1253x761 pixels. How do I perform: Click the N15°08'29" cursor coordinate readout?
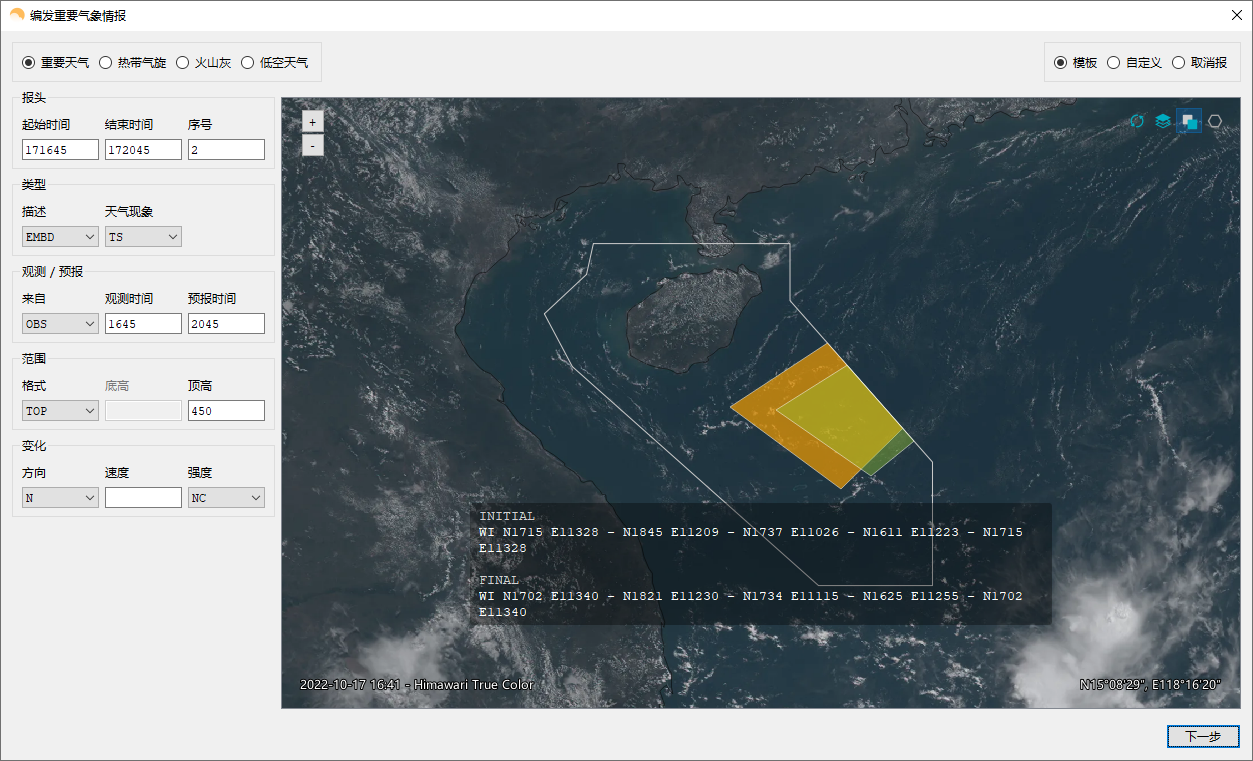1150,685
